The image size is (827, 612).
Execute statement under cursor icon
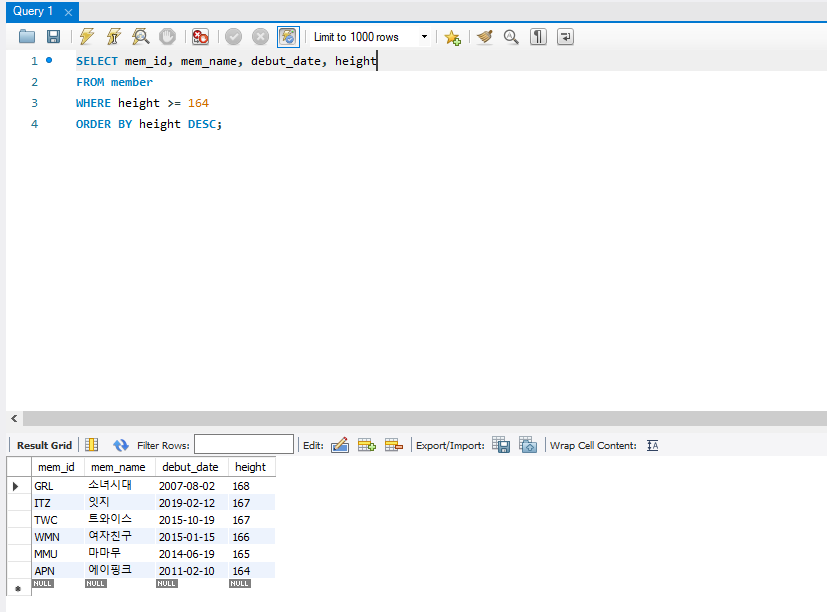pyautogui.click(x=113, y=37)
